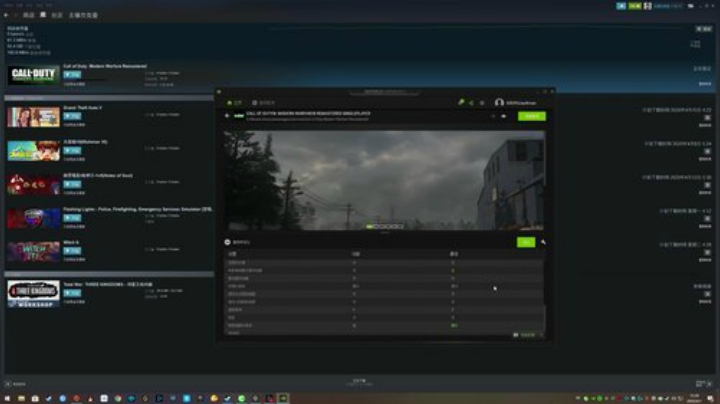Open the notification center on the taskbar
The height and width of the screenshot is (404, 720).
click(x=710, y=398)
